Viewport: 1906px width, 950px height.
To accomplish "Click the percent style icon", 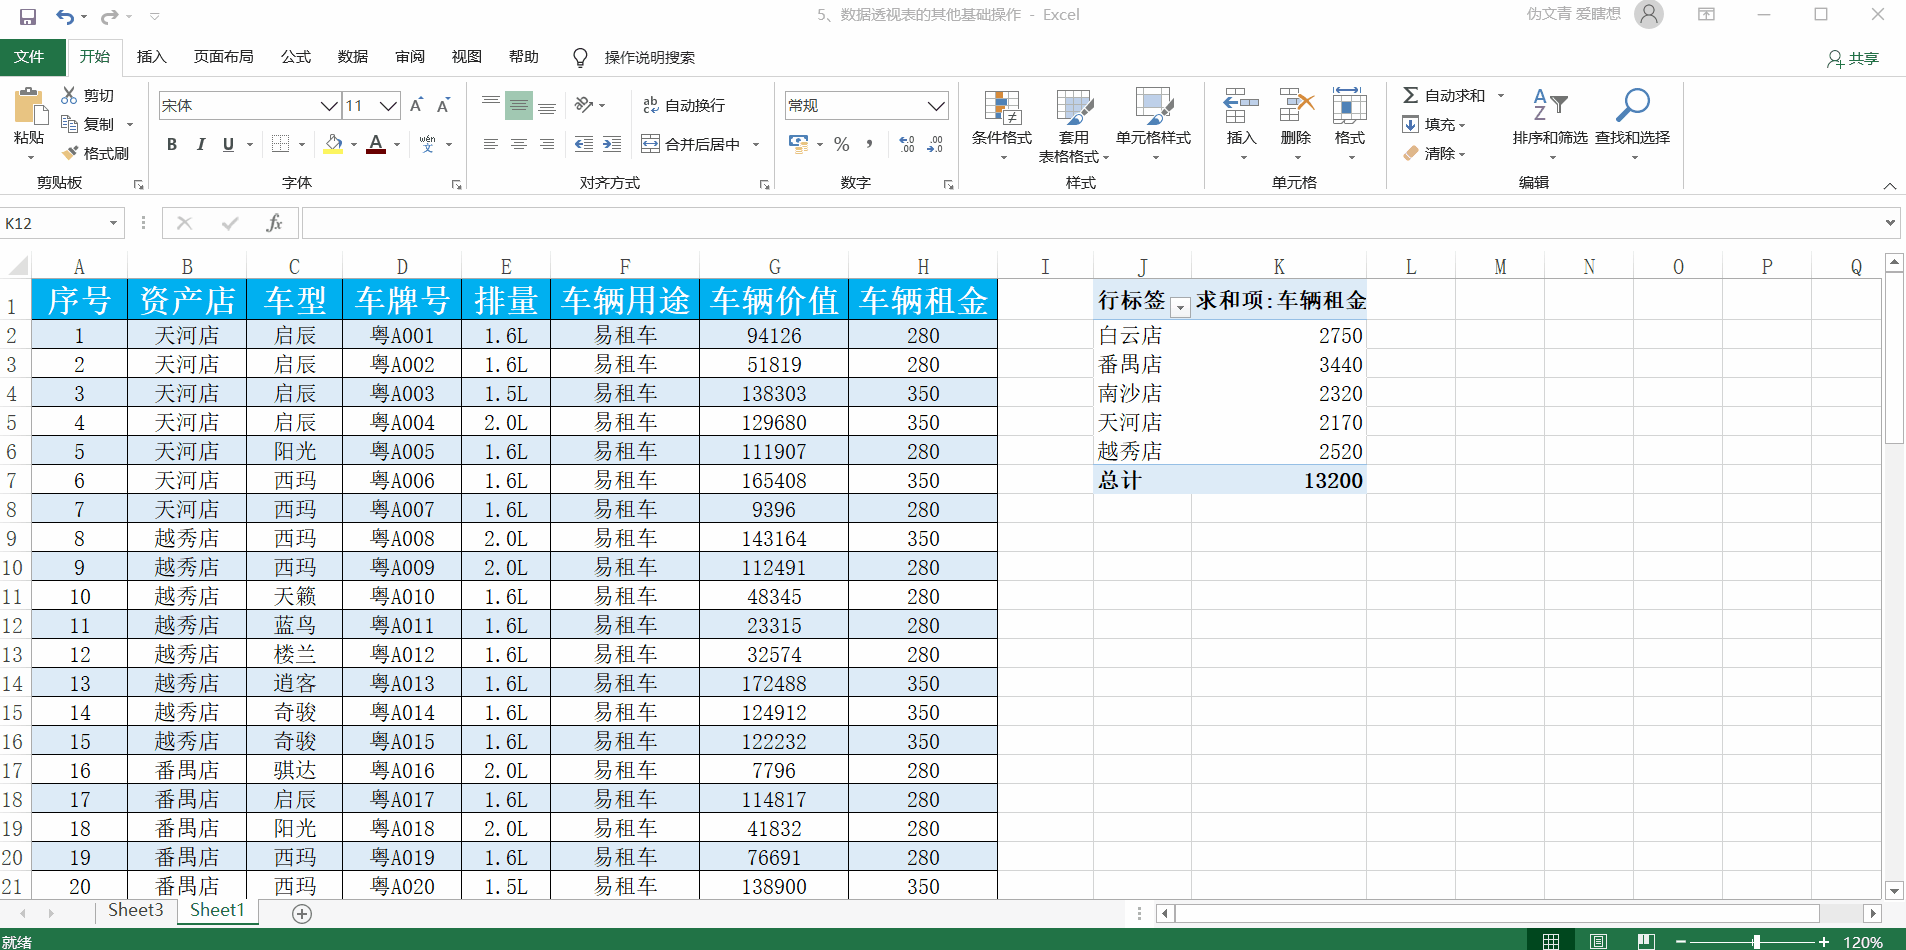I will 842,144.
